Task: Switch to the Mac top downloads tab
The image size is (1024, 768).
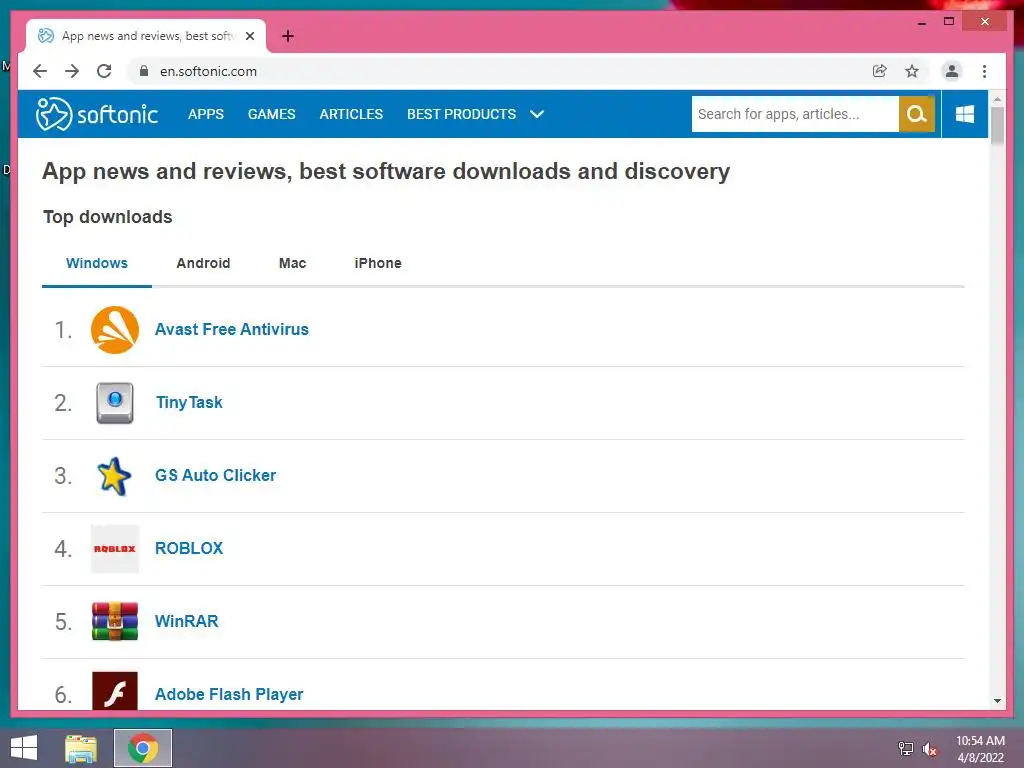Action: pos(293,263)
